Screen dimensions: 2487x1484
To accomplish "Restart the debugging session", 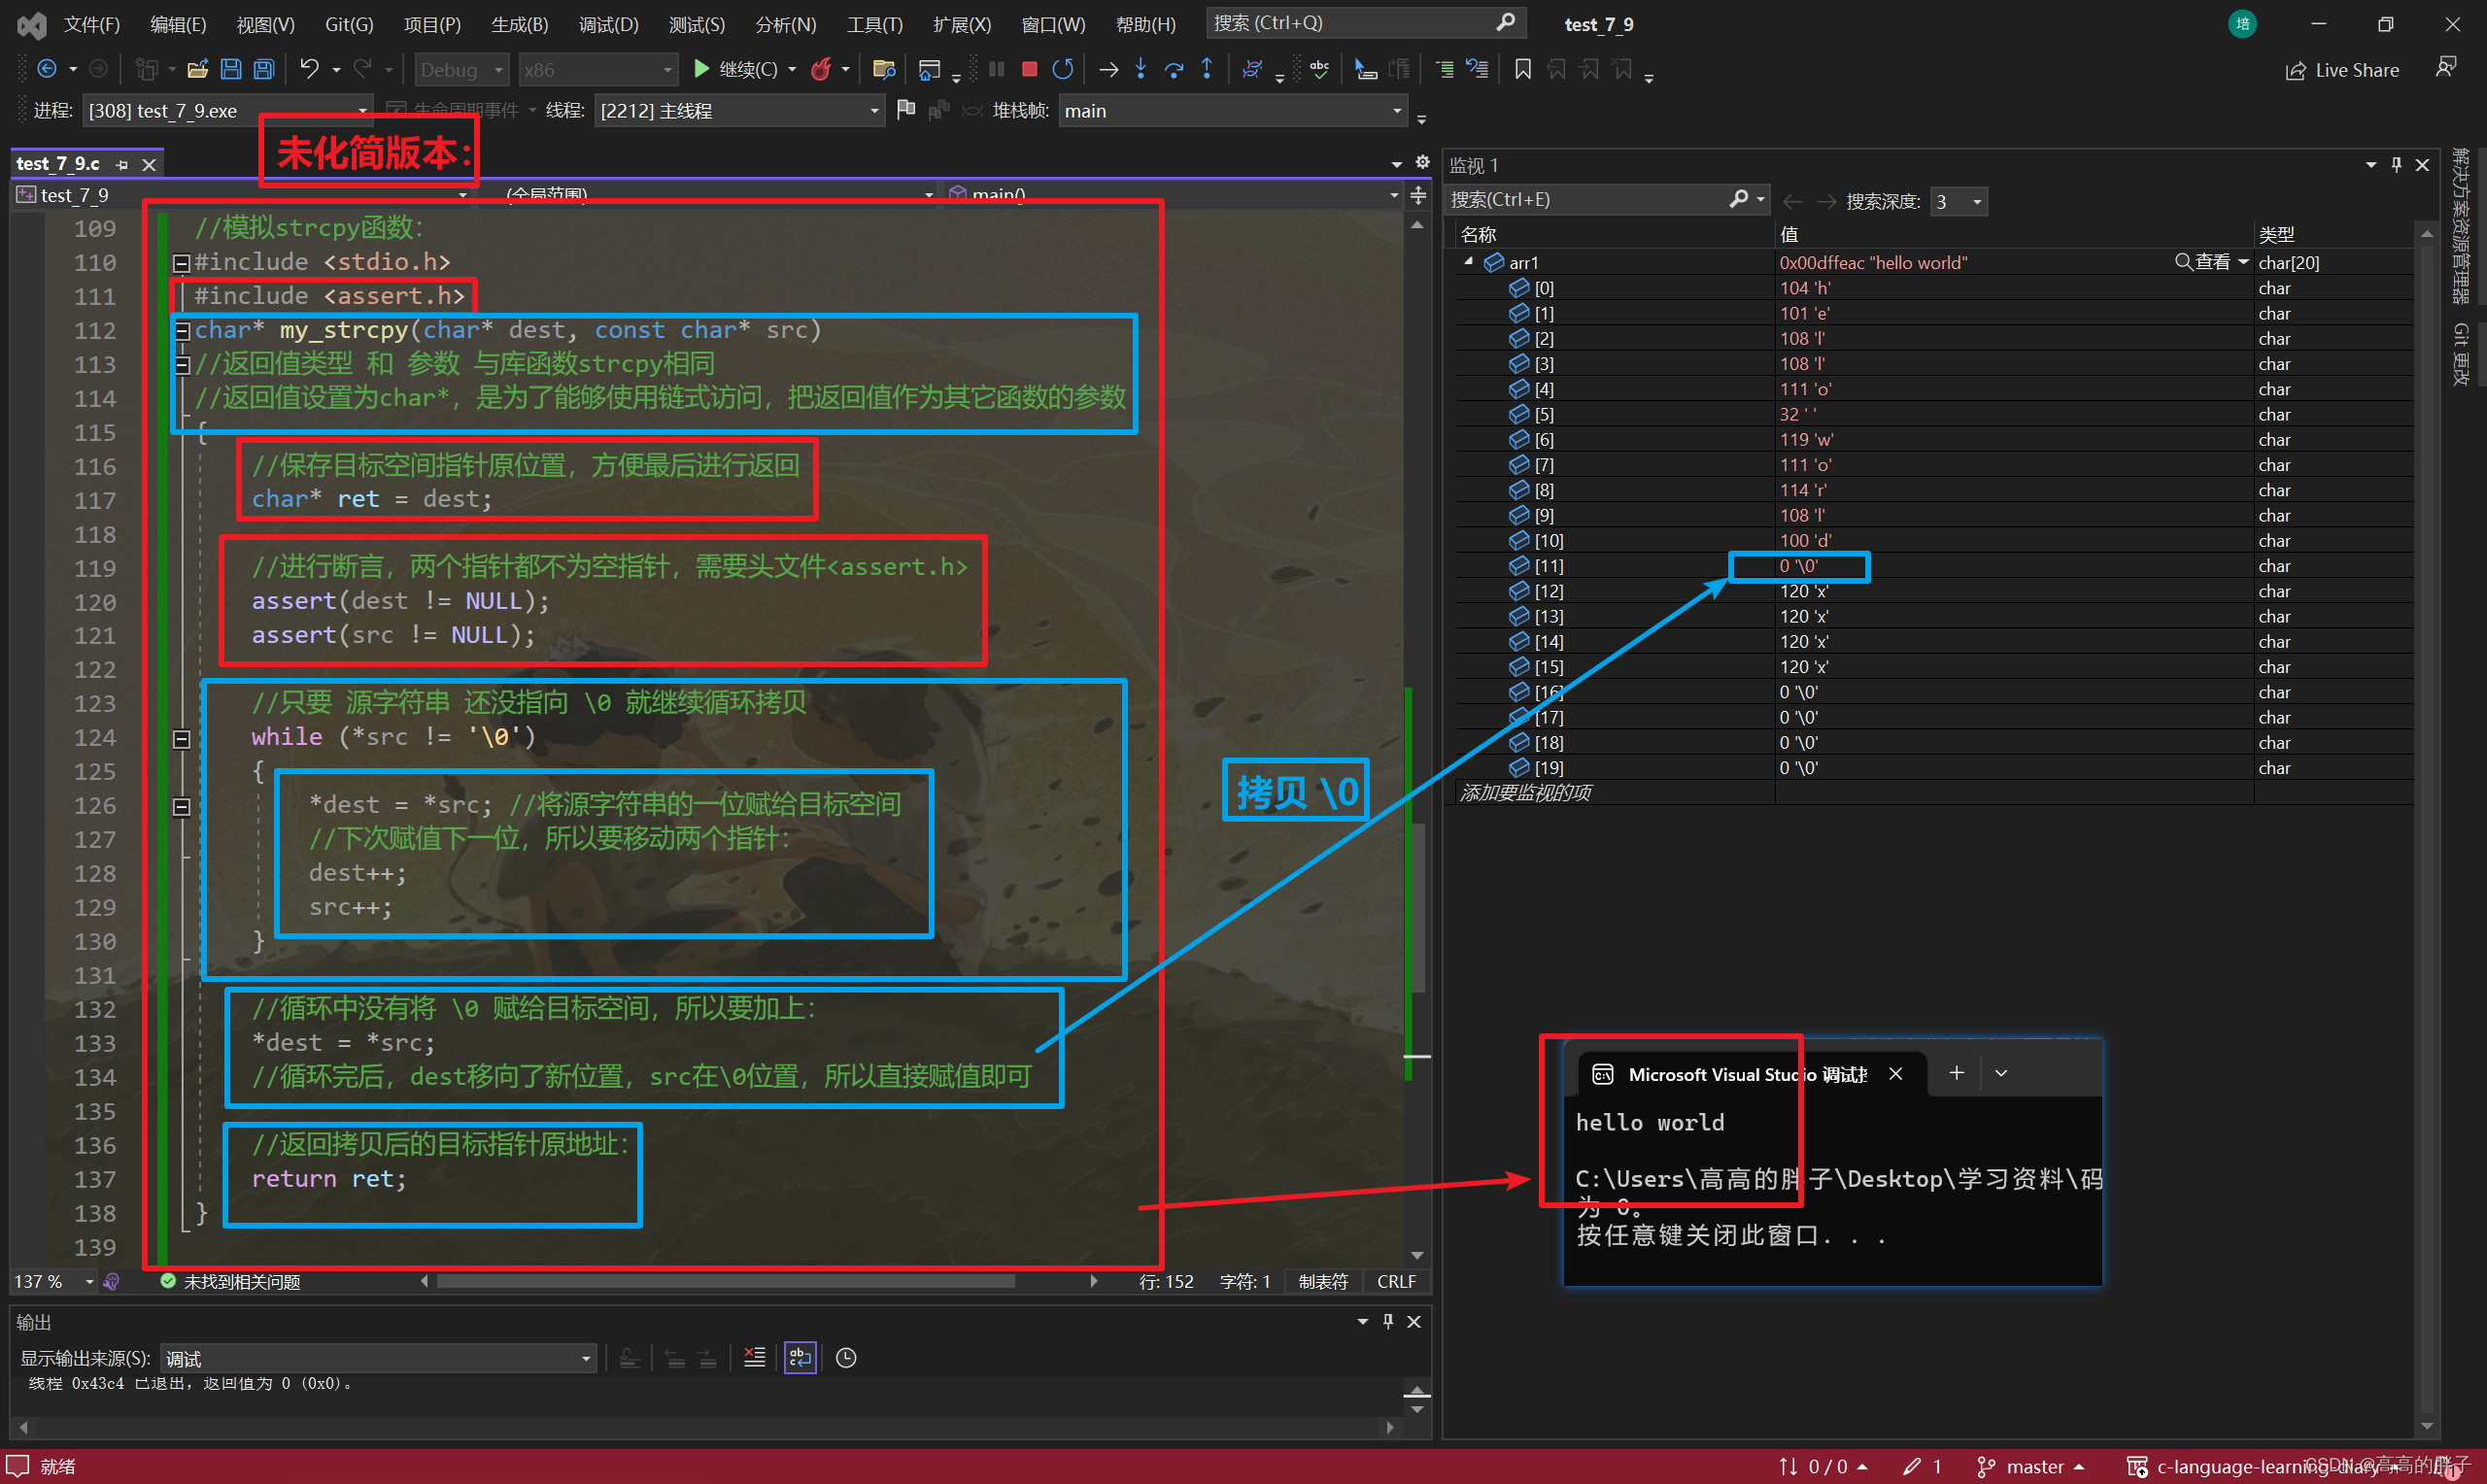I will pos(1063,69).
